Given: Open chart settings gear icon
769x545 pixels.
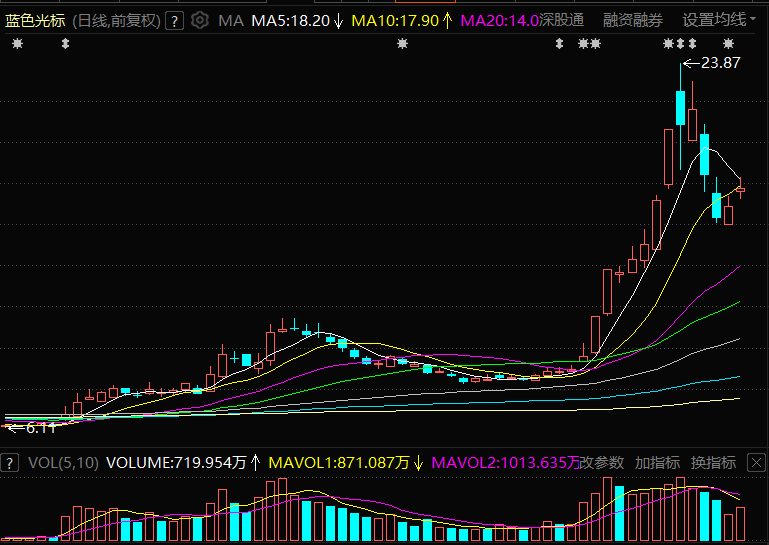Looking at the screenshot, I should click(200, 21).
